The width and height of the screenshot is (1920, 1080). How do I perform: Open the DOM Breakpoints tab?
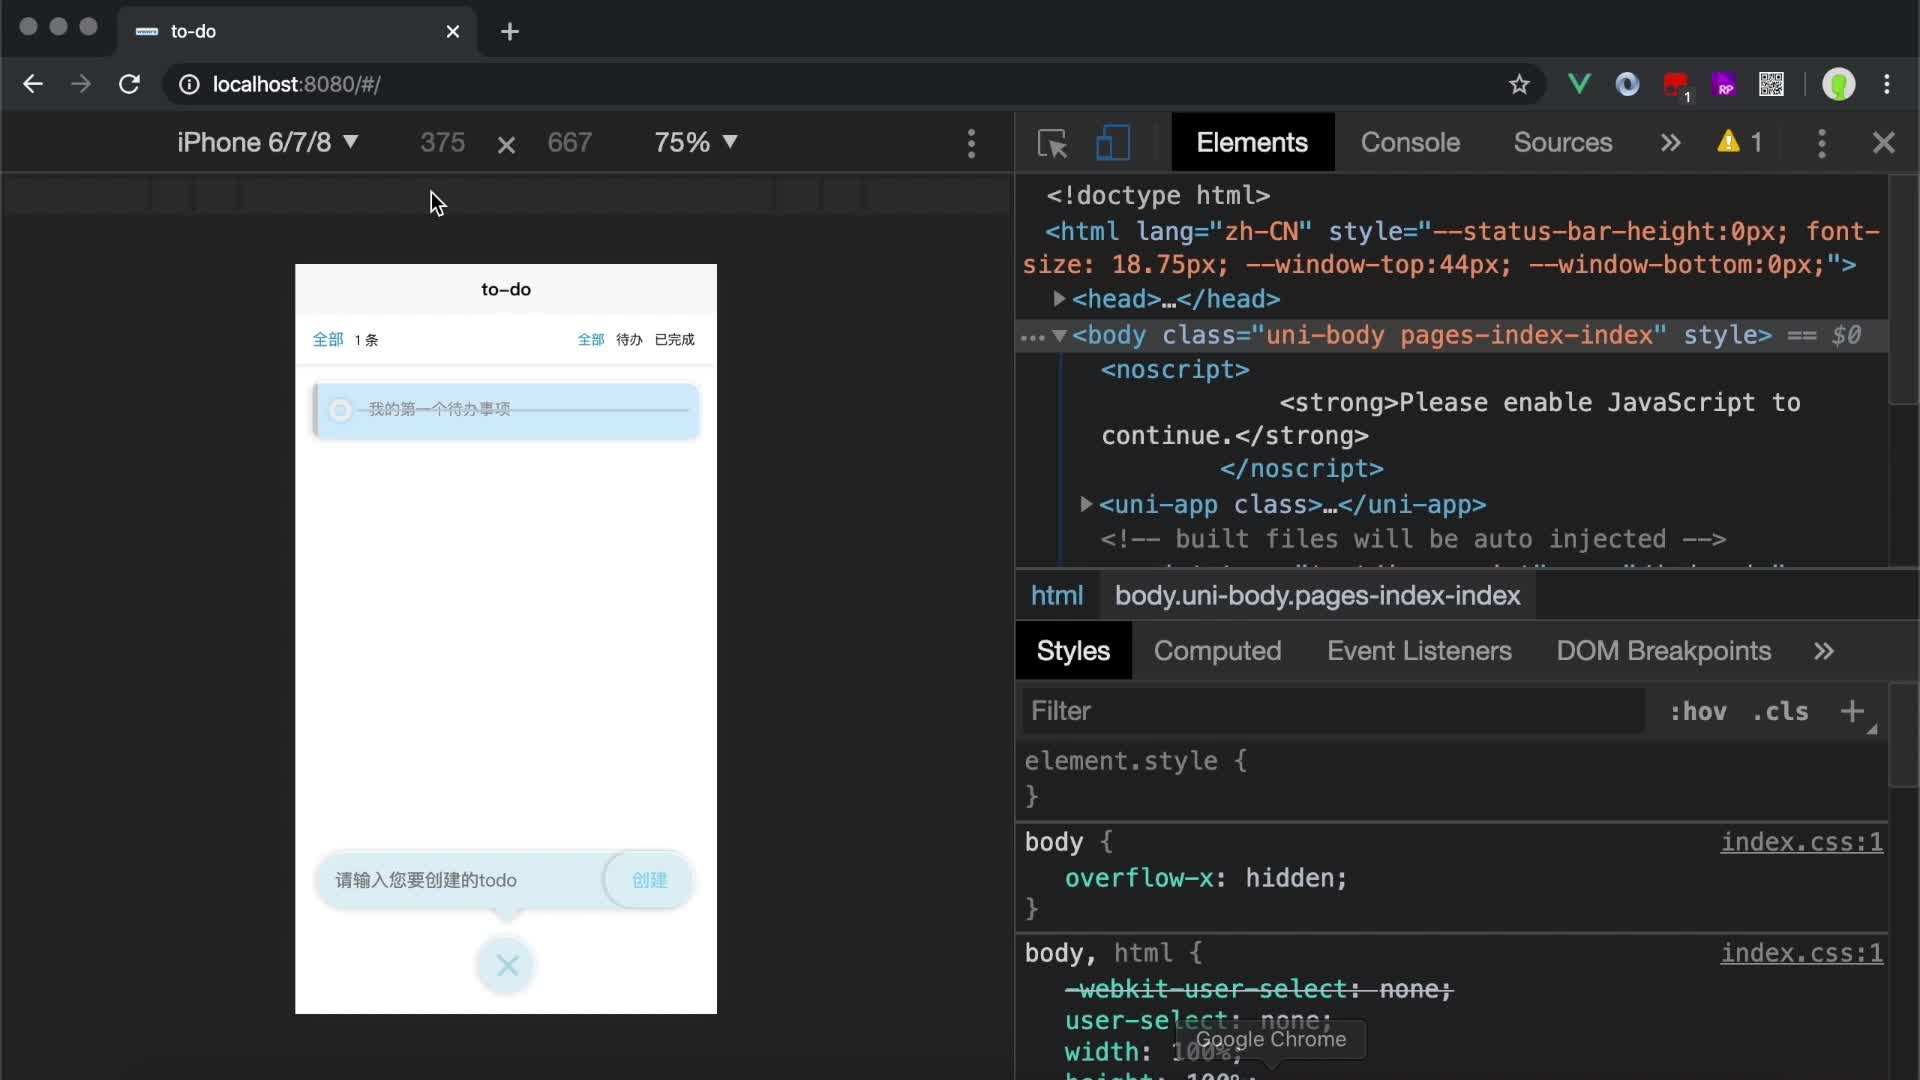[1663, 651]
